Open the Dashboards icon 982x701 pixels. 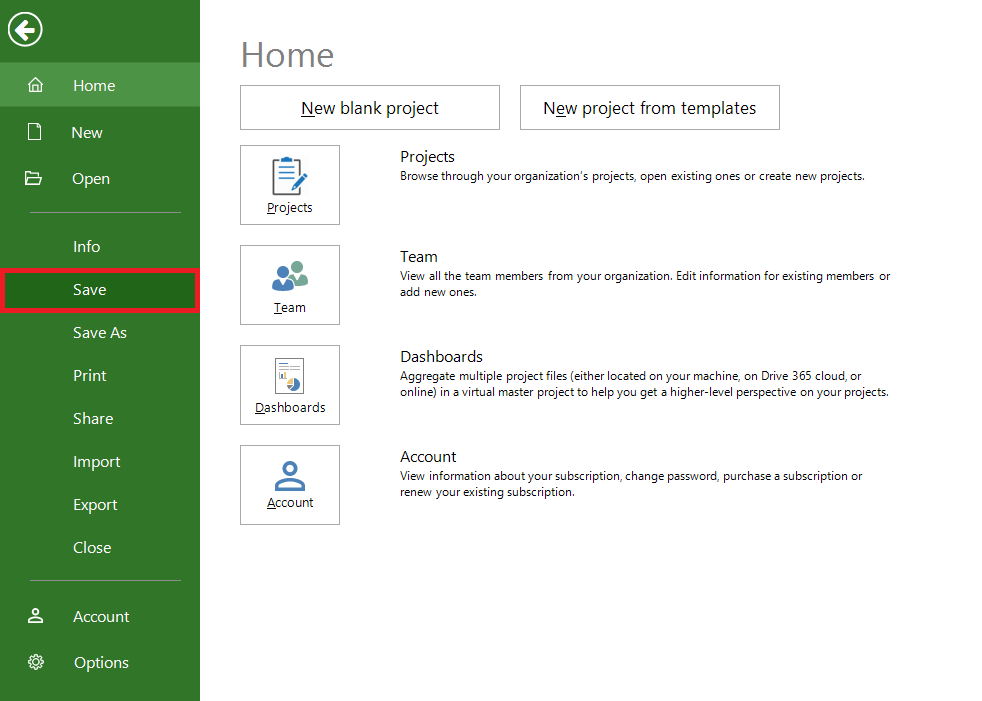289,385
